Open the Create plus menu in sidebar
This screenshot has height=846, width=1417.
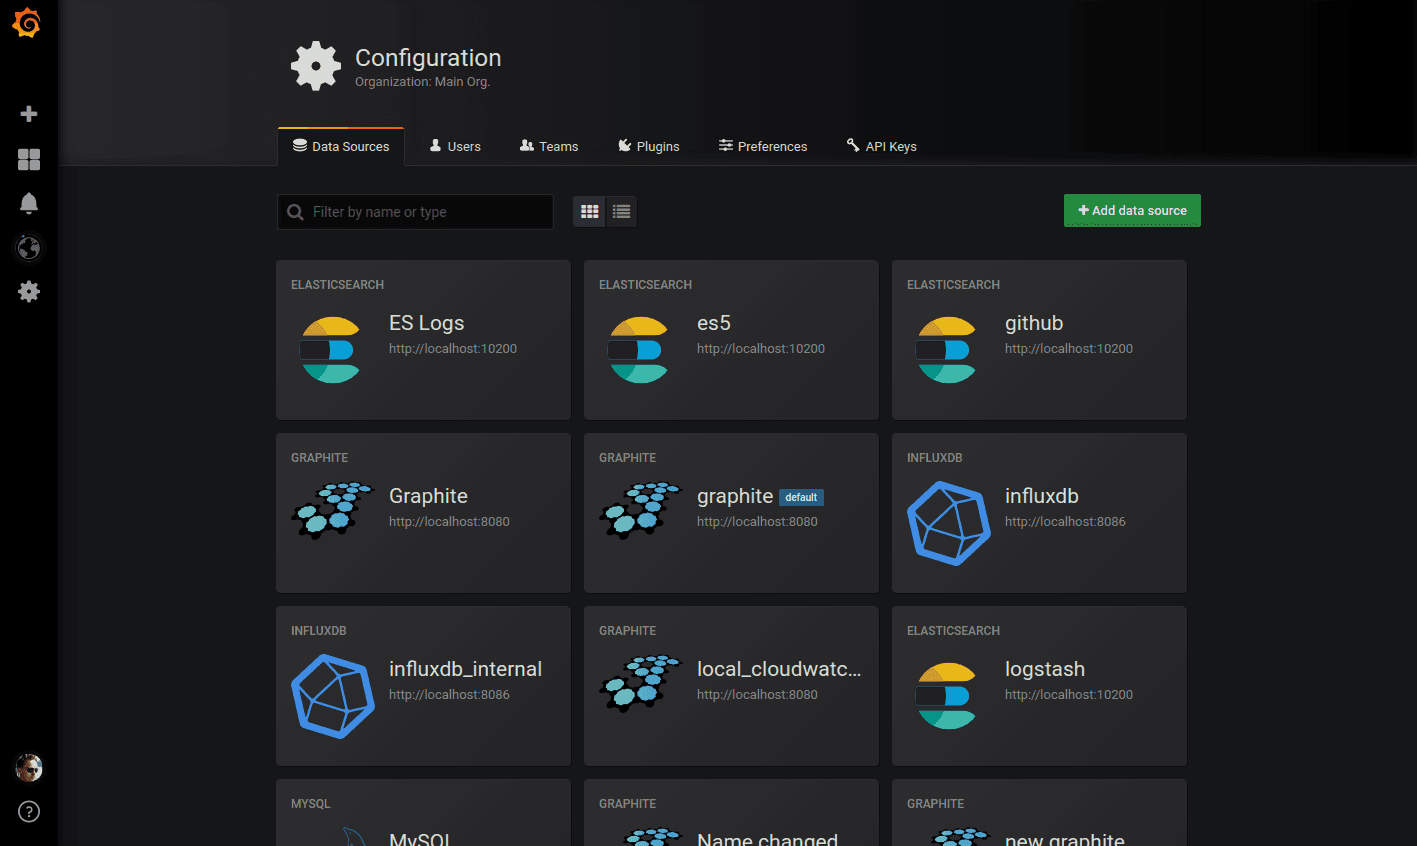point(29,114)
